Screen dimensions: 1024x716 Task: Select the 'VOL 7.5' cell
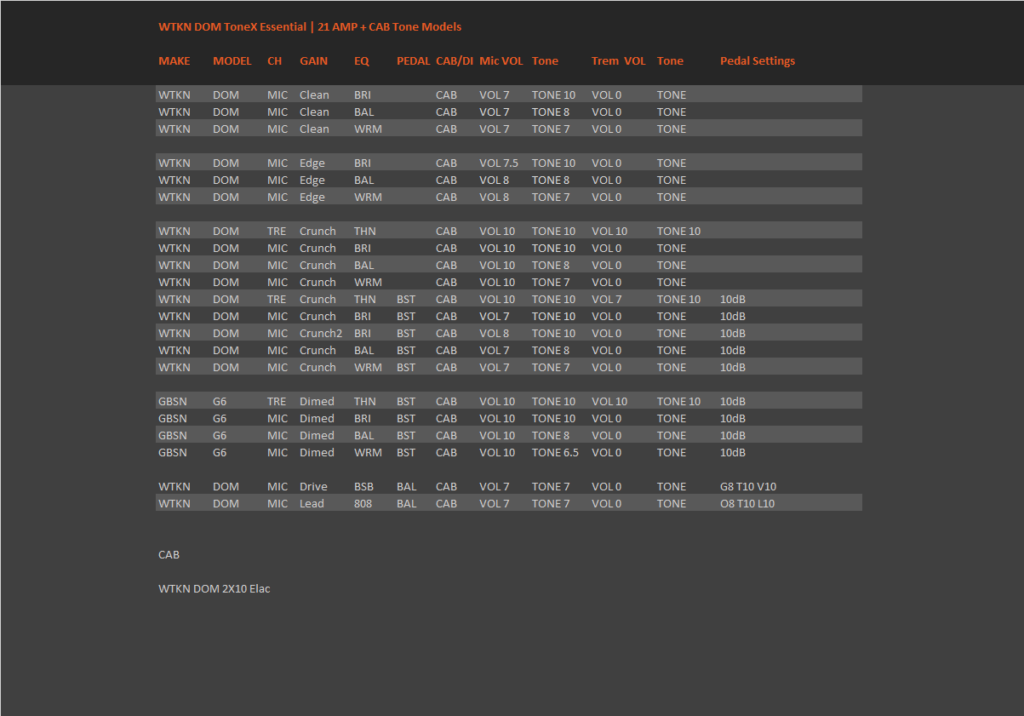499,163
